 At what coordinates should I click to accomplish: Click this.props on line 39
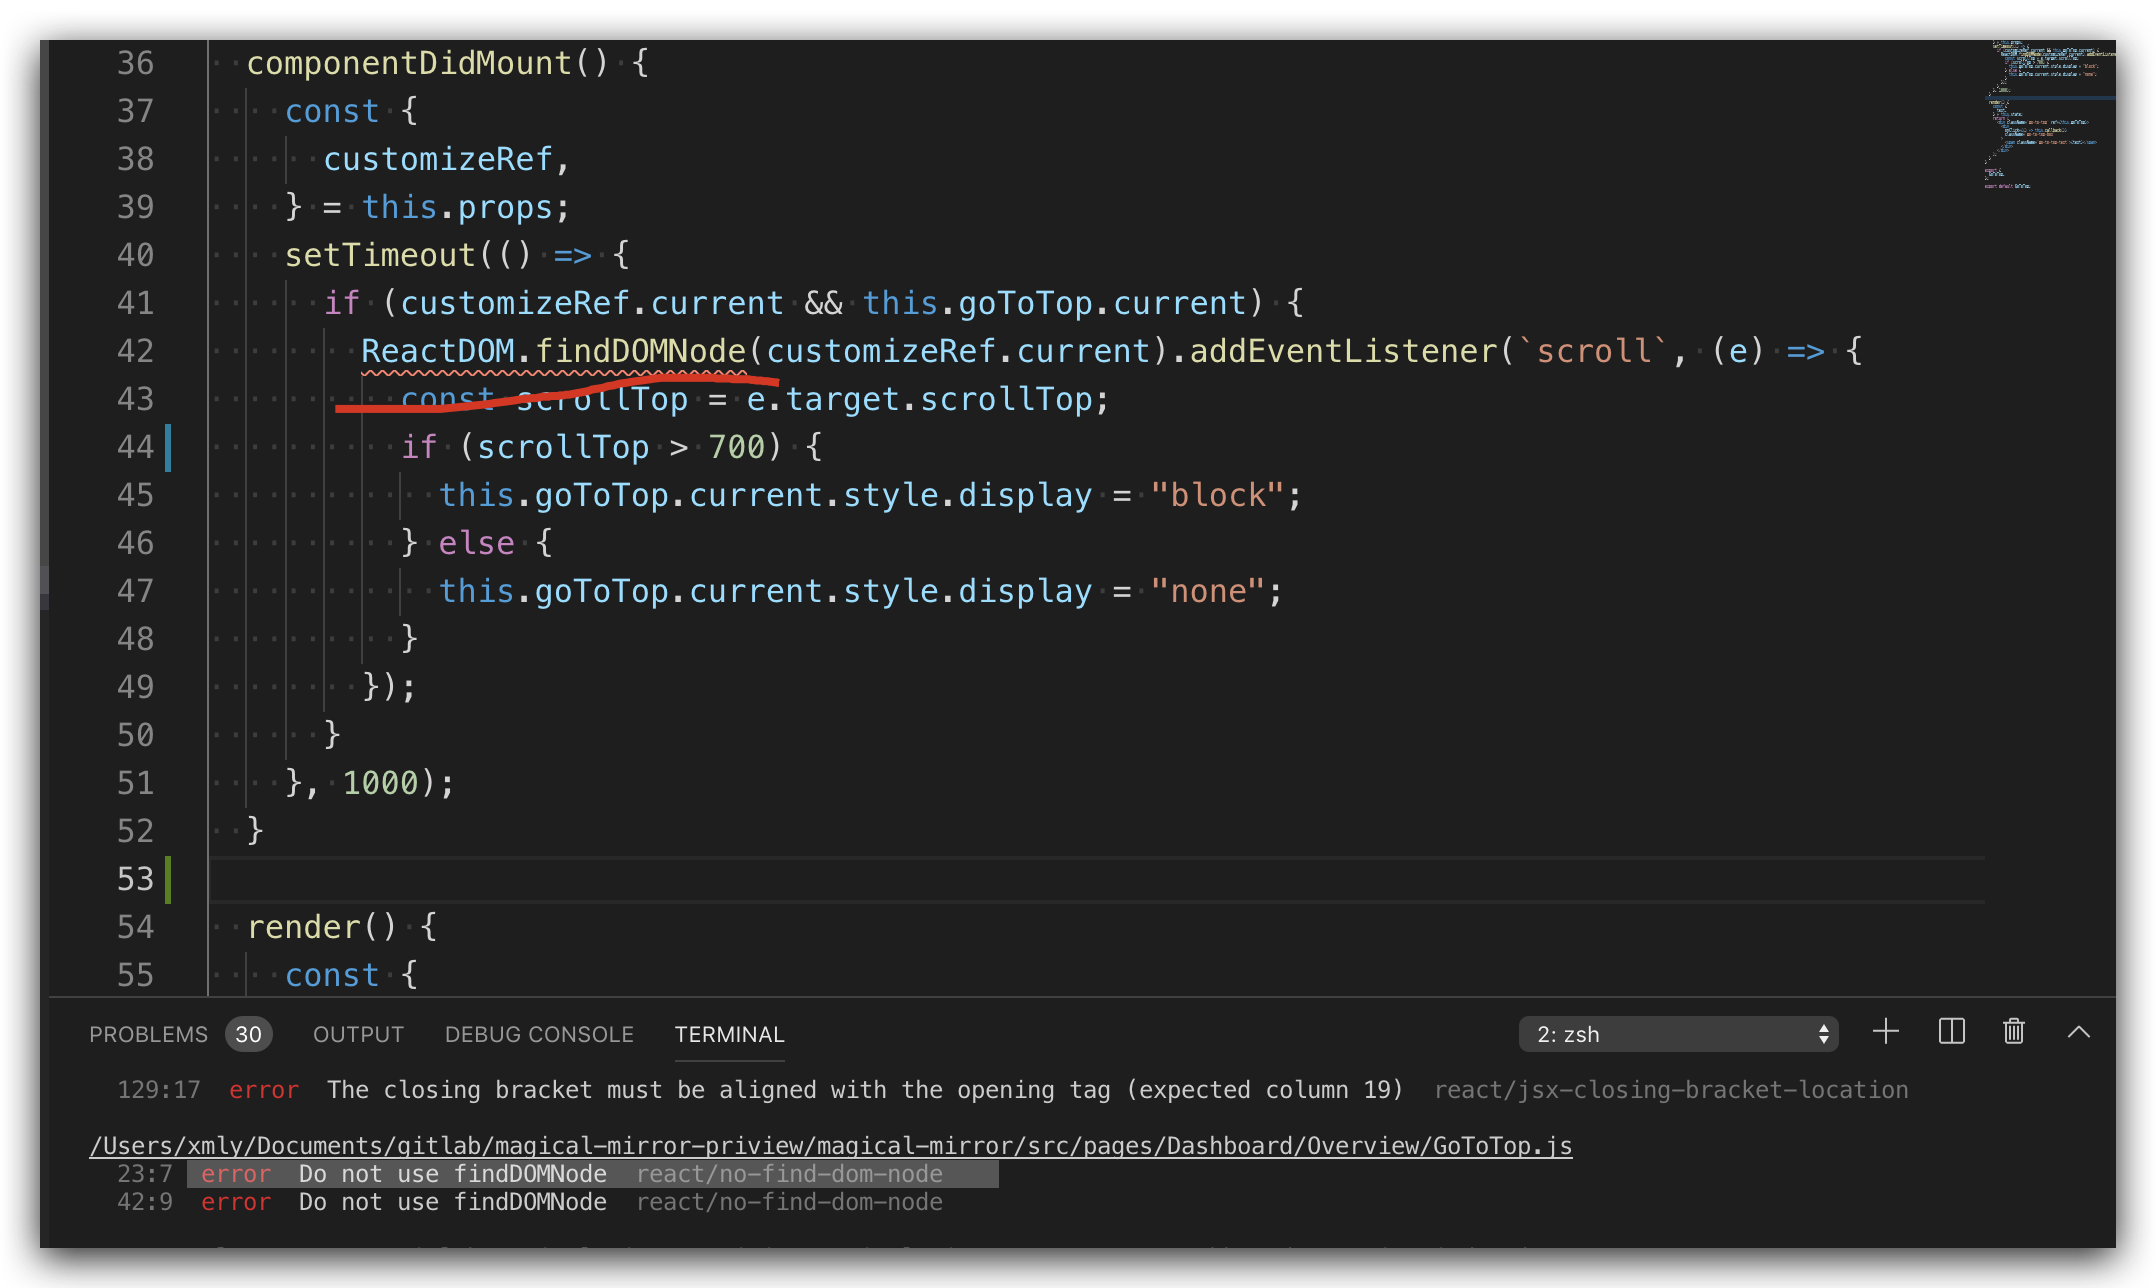pyautogui.click(x=457, y=207)
